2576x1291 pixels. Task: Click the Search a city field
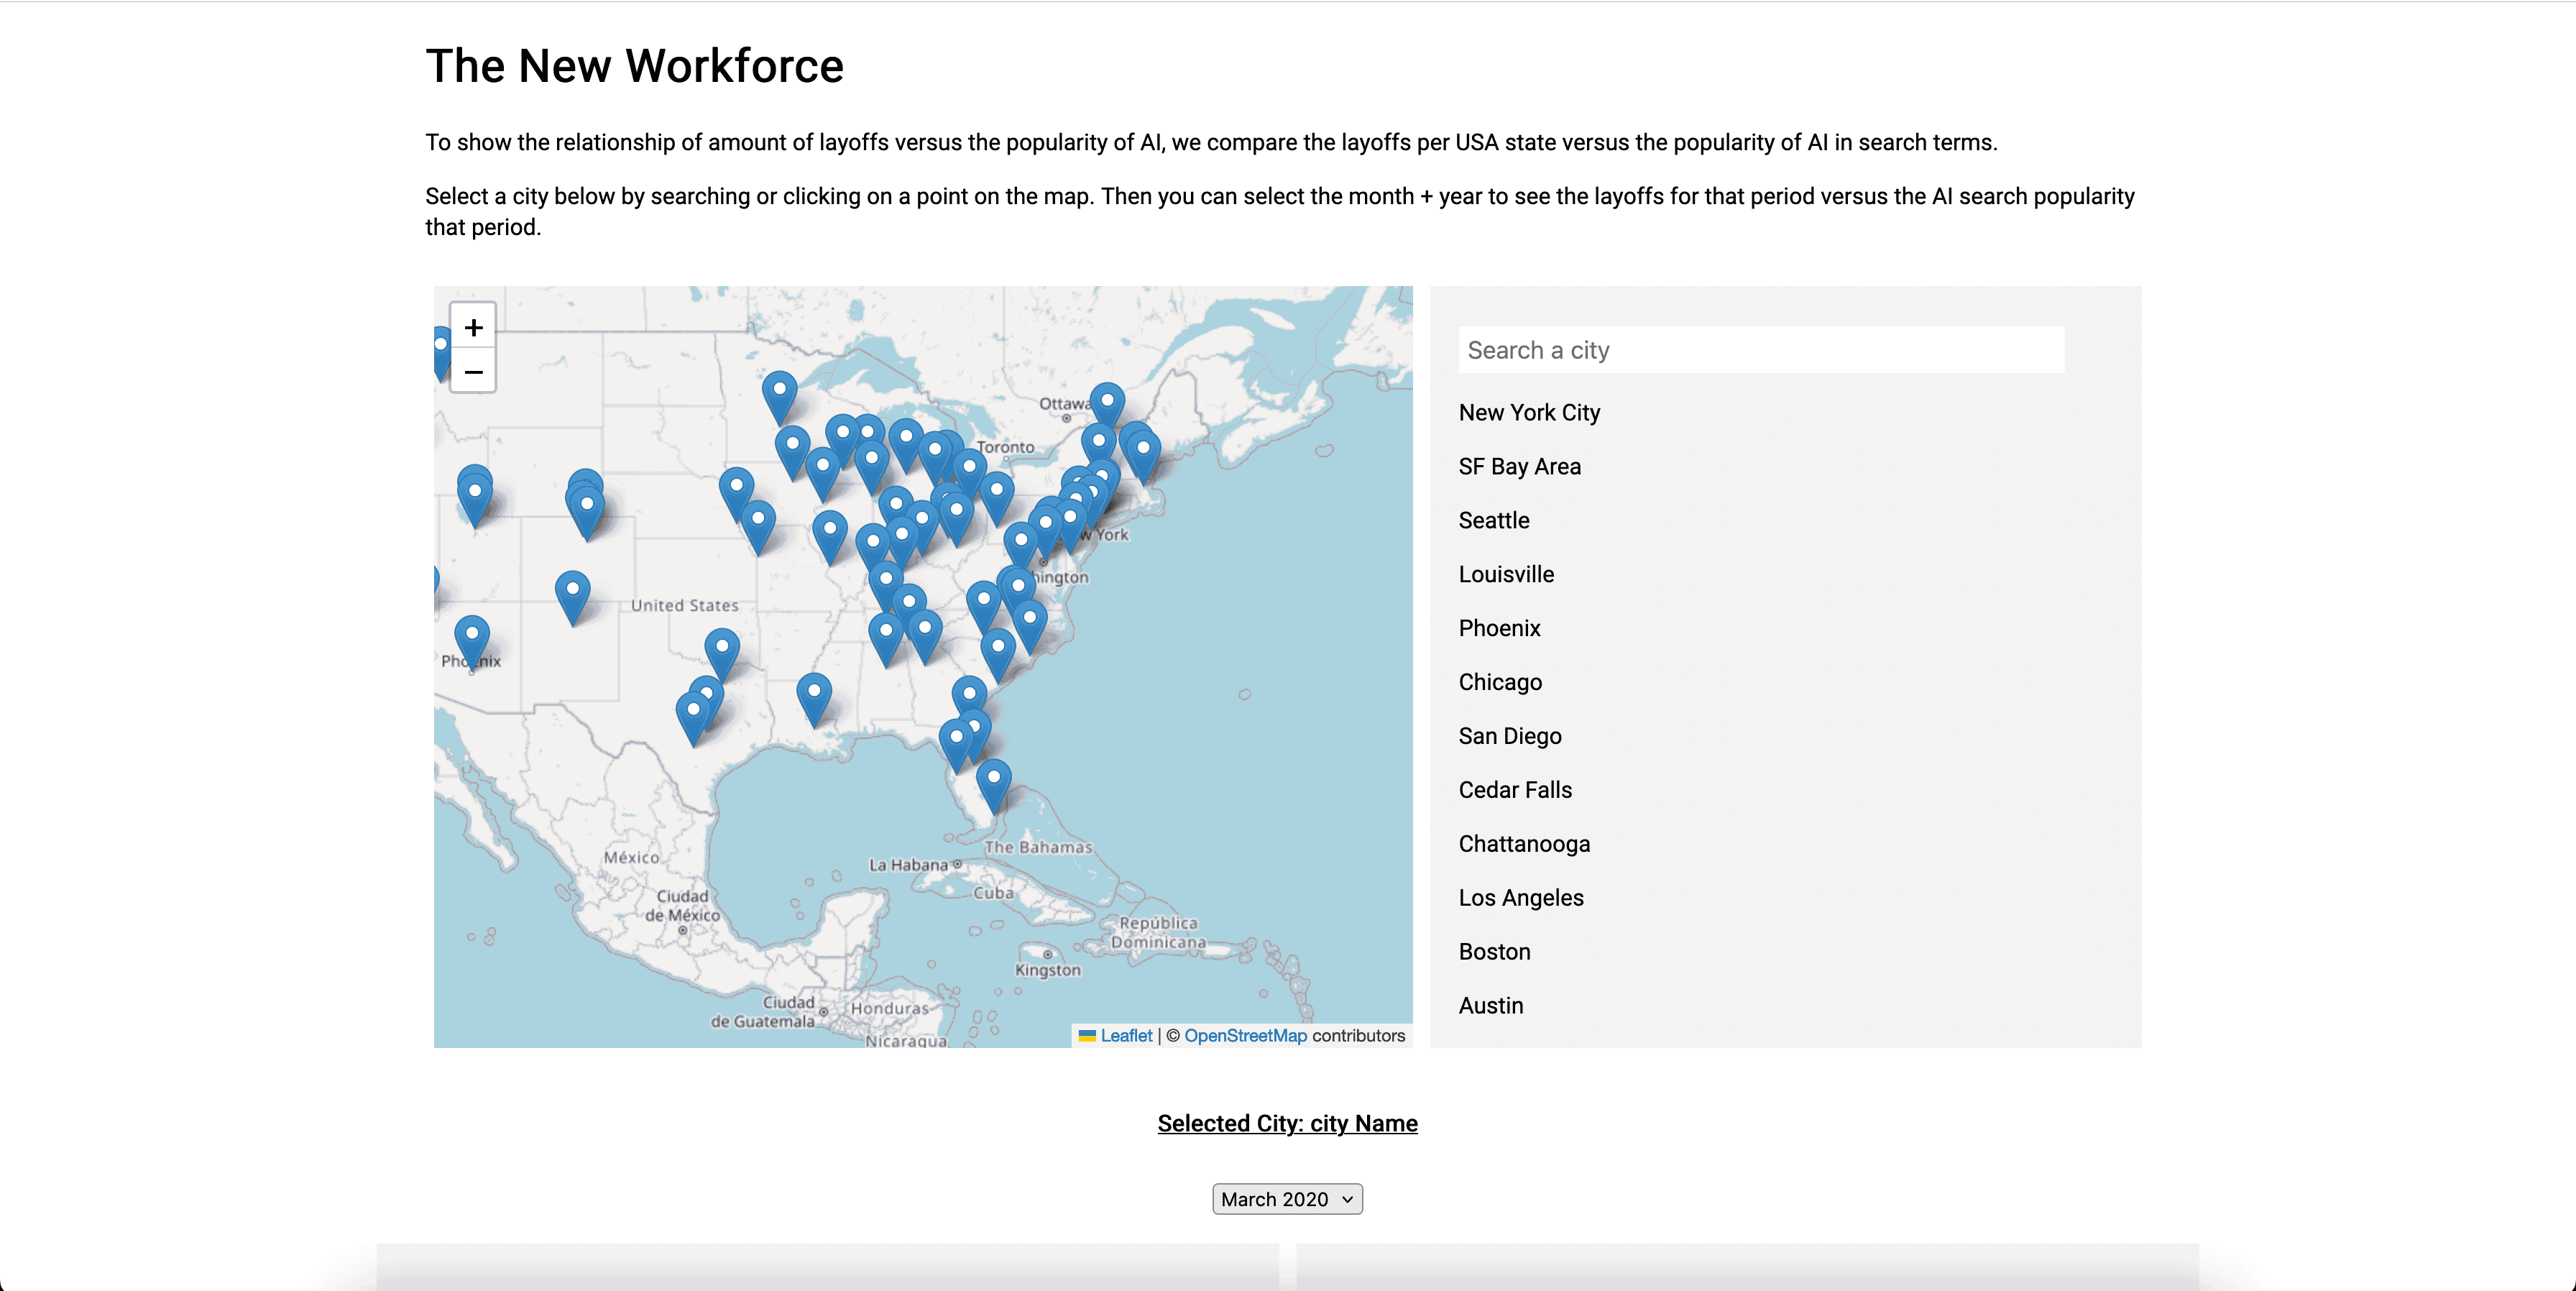tap(1760, 350)
